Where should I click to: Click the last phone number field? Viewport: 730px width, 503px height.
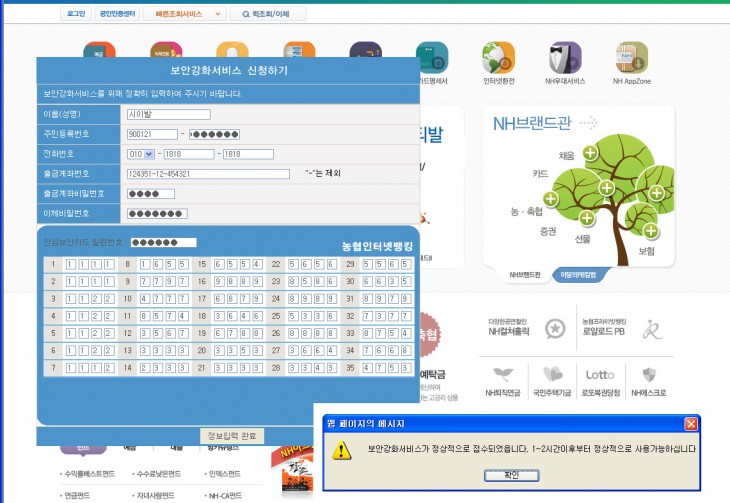[x=248, y=154]
